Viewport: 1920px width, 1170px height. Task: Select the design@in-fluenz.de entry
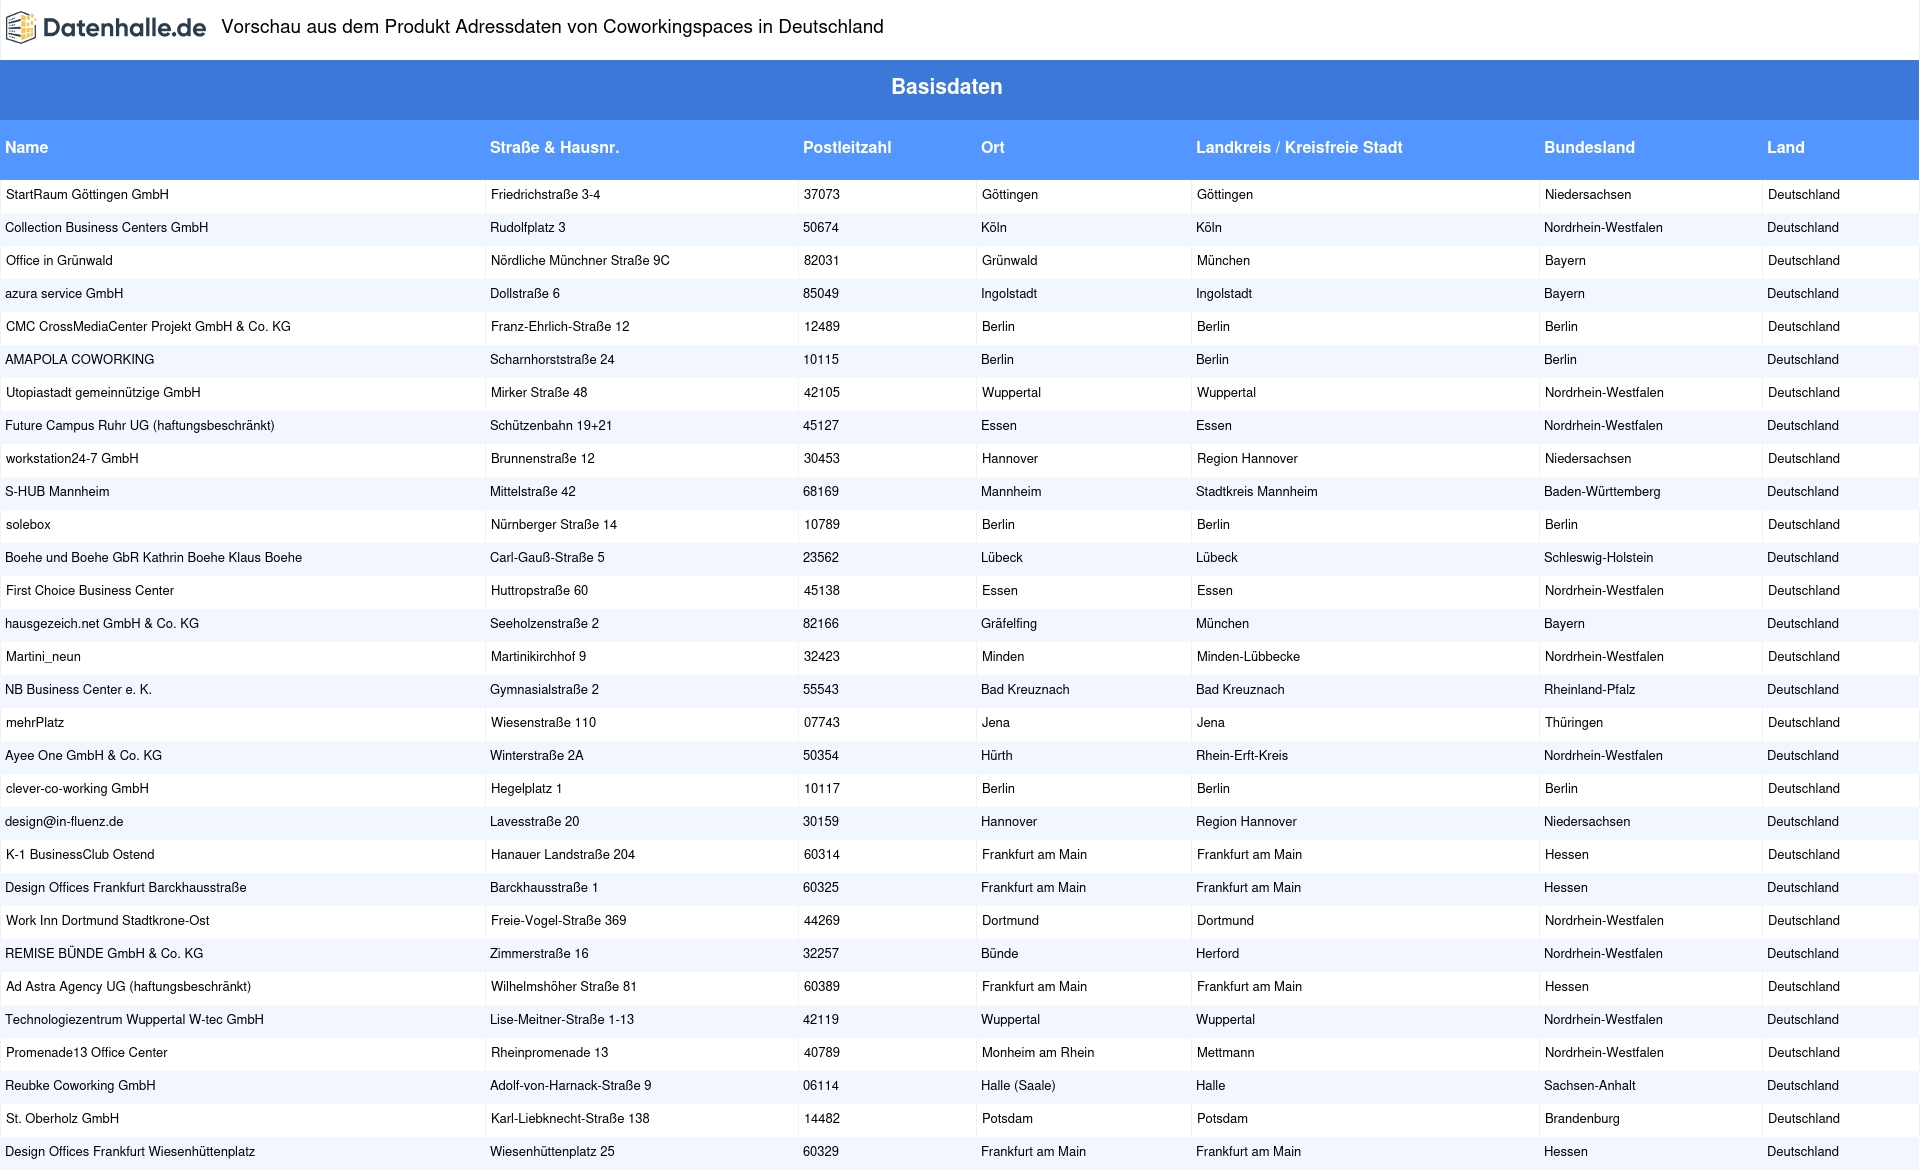64,822
